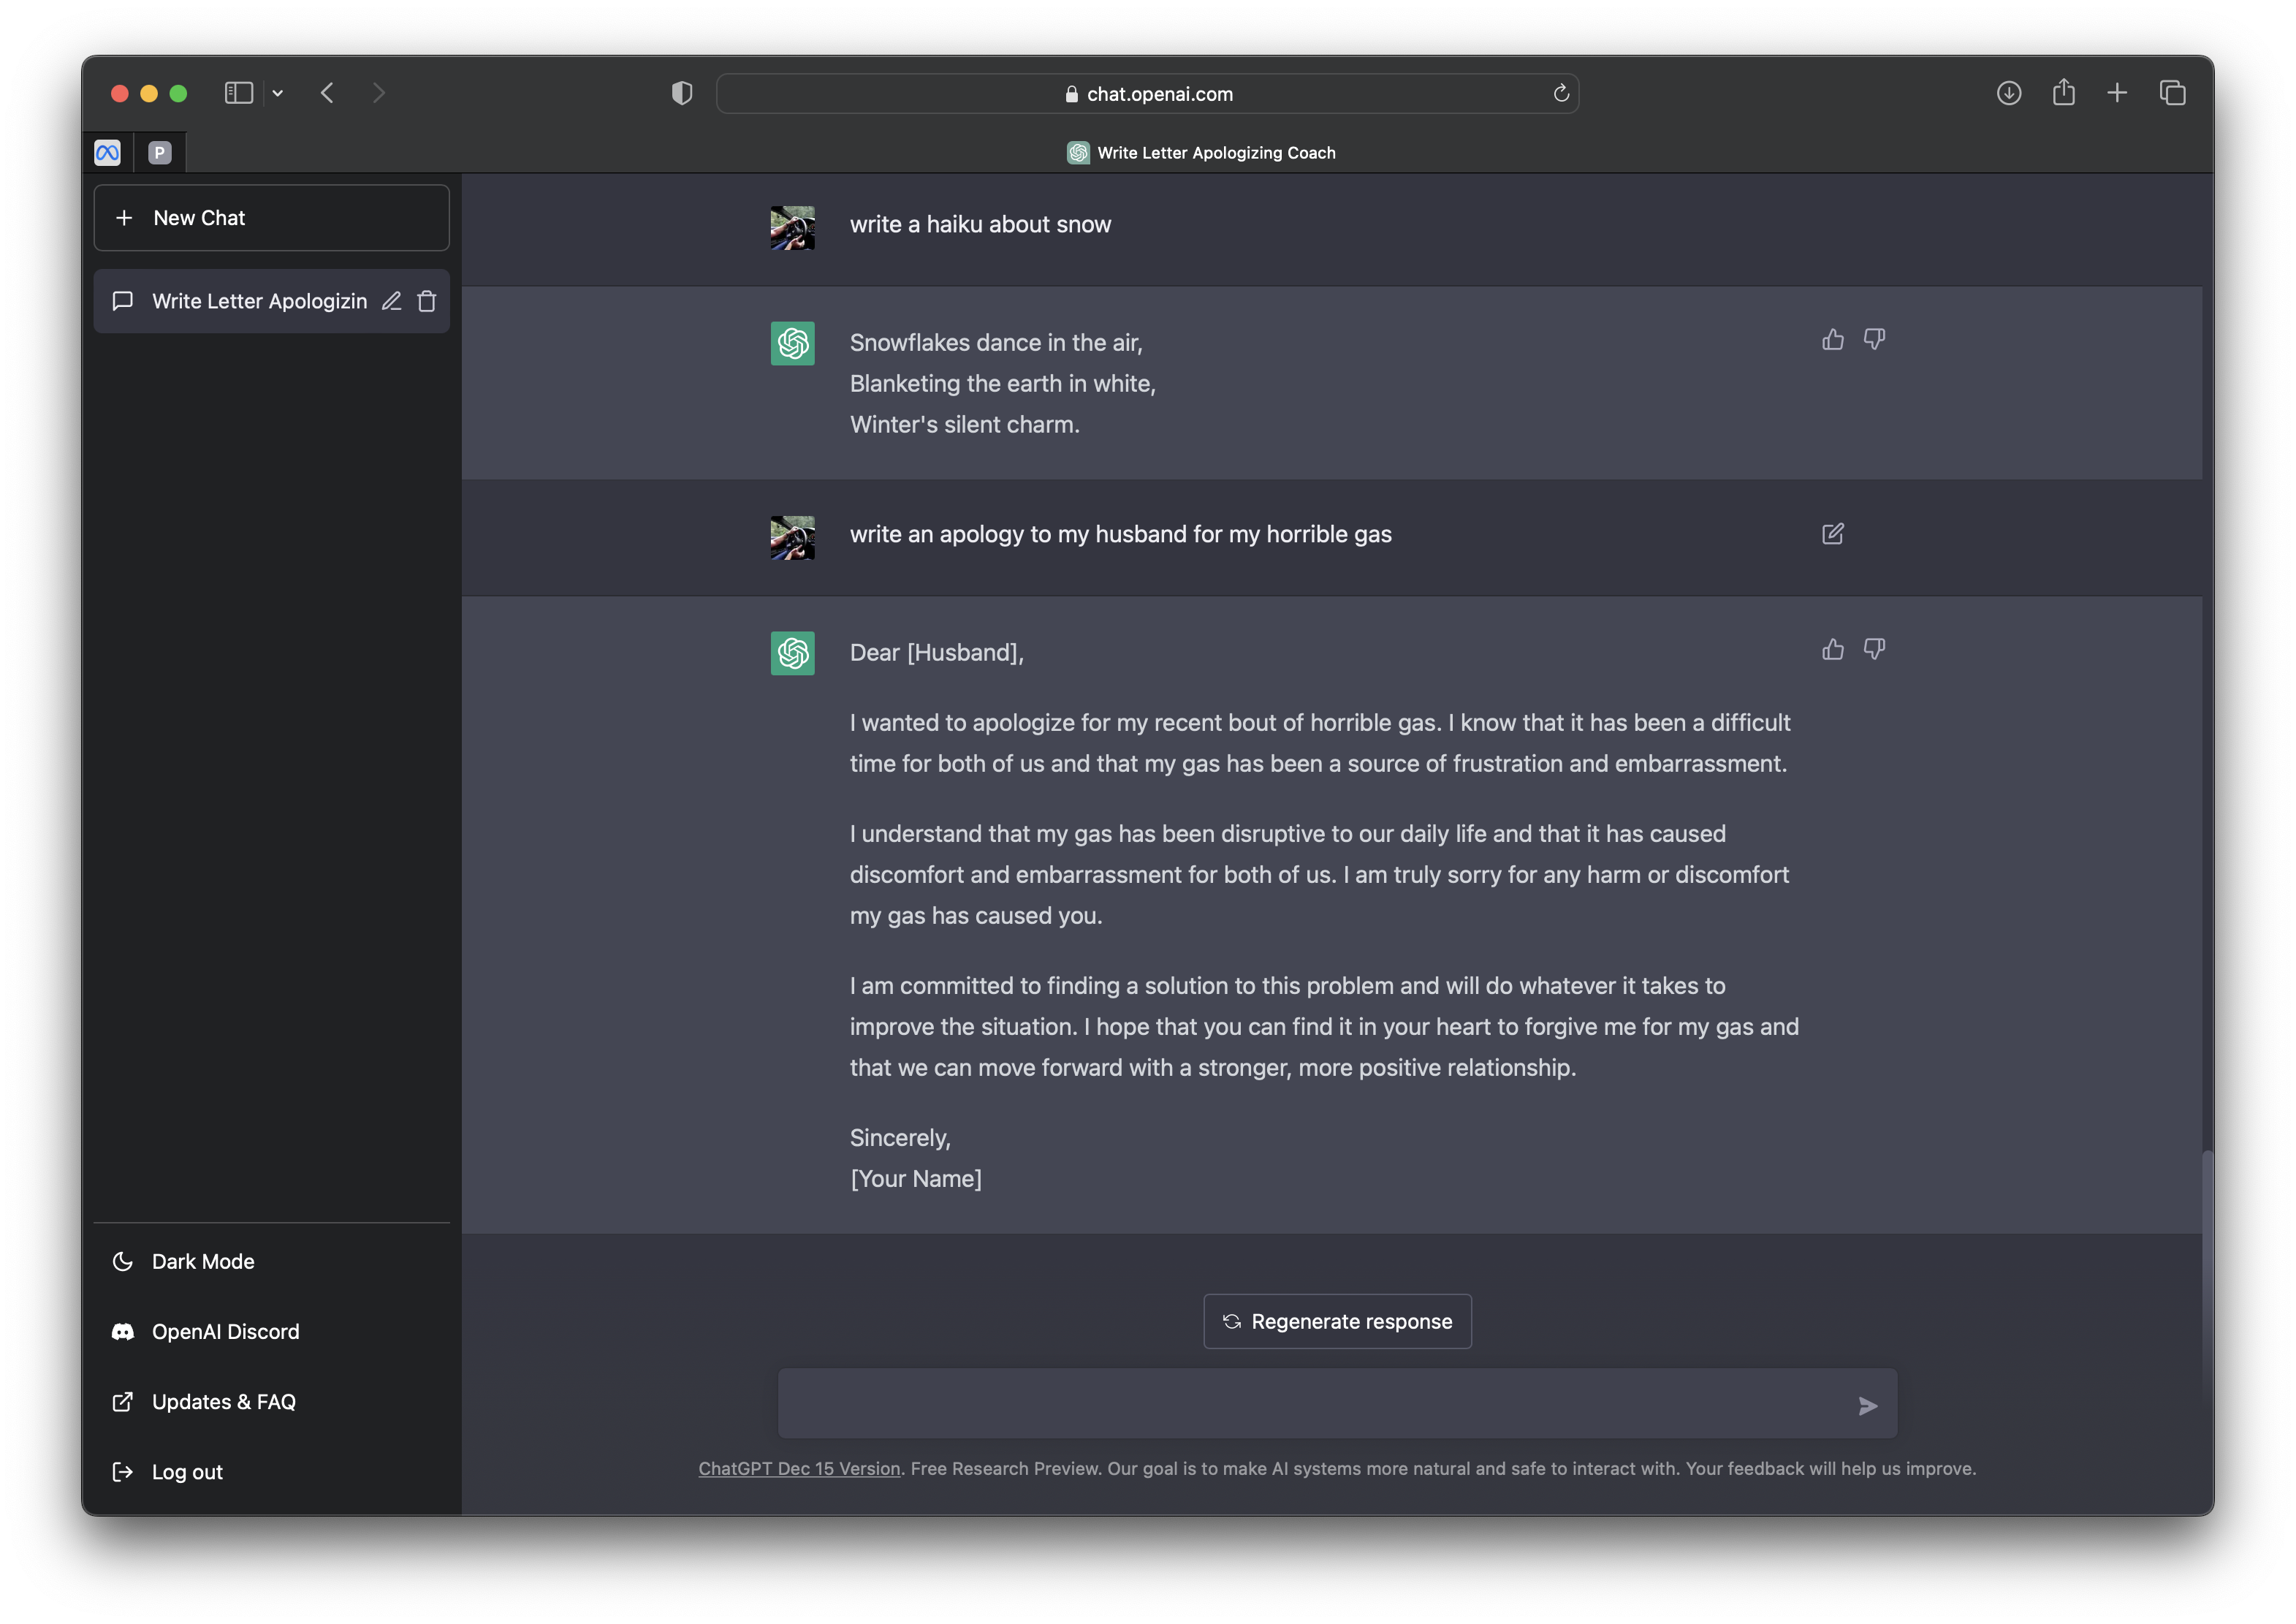Rename the Write Letter Apologizing chat
Screen dimensions: 2296x1624
coord(392,301)
